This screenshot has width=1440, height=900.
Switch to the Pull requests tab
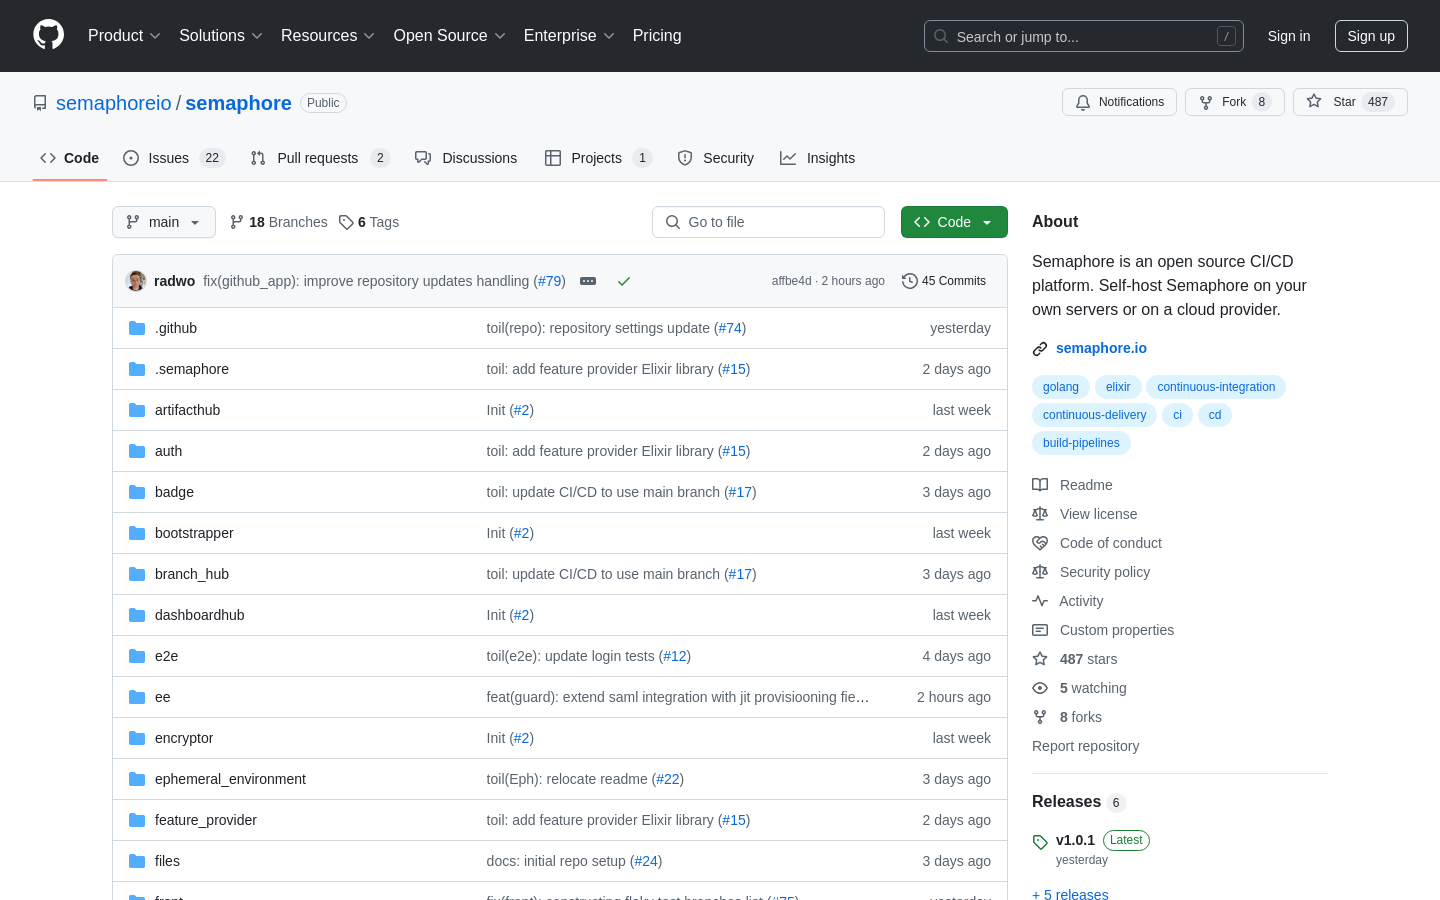320,158
